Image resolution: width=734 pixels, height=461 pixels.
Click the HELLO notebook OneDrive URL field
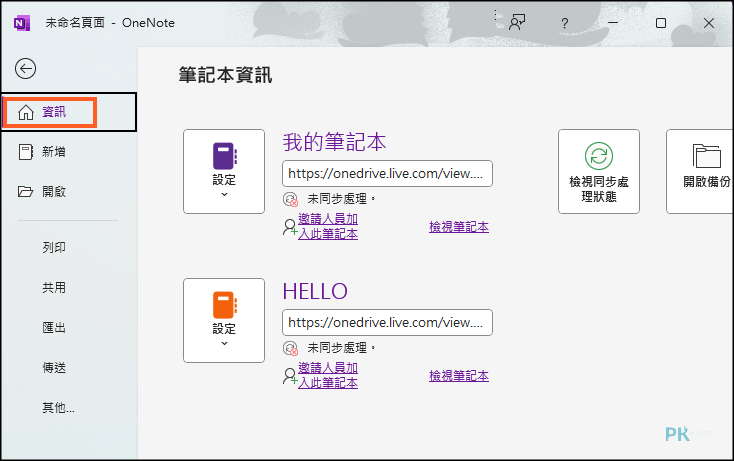tap(387, 322)
